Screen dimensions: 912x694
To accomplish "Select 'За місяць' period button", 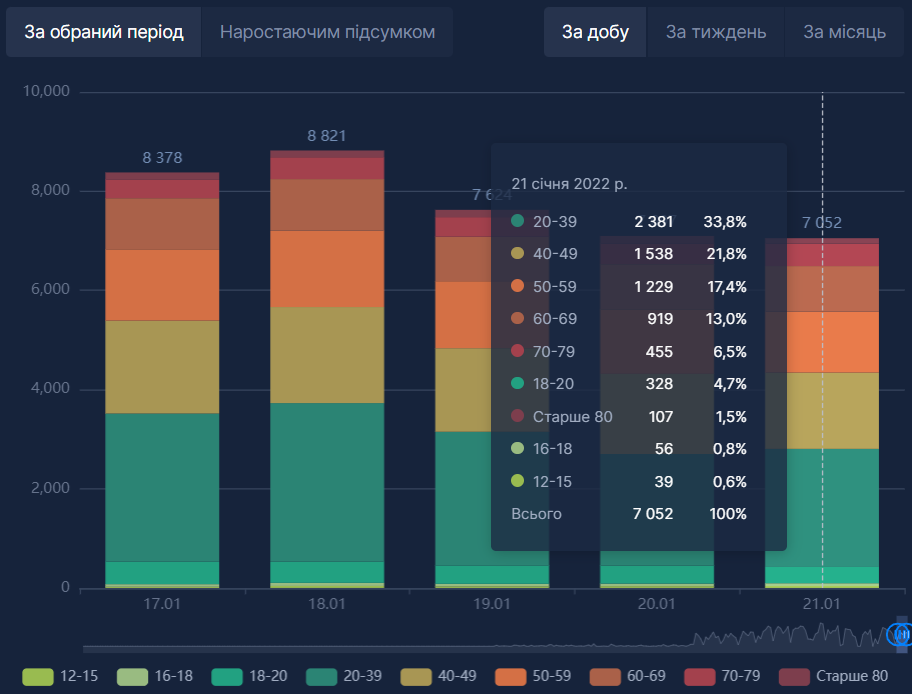I will pyautogui.click(x=844, y=32).
